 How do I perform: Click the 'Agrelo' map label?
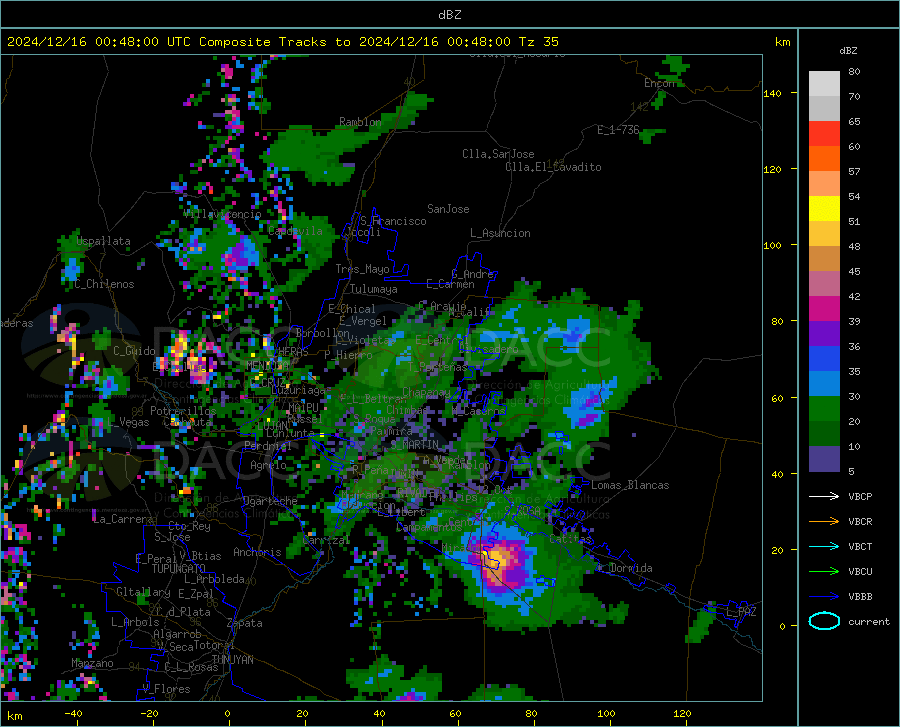[x=268, y=465]
